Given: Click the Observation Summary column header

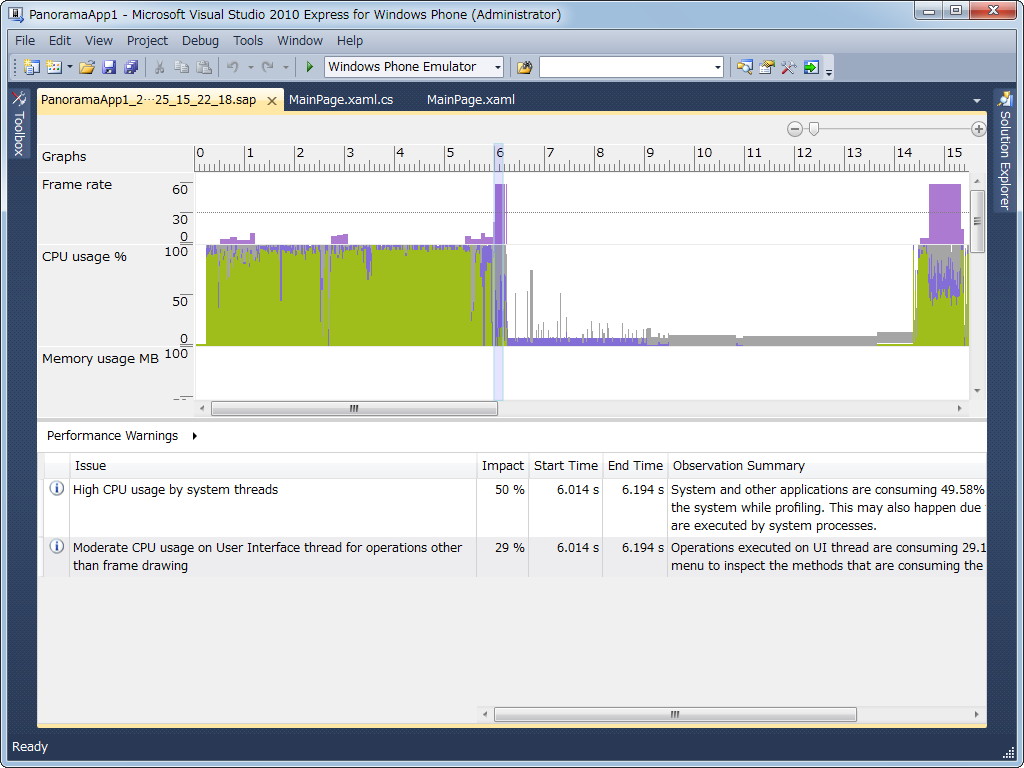Looking at the screenshot, I should 827,466.
